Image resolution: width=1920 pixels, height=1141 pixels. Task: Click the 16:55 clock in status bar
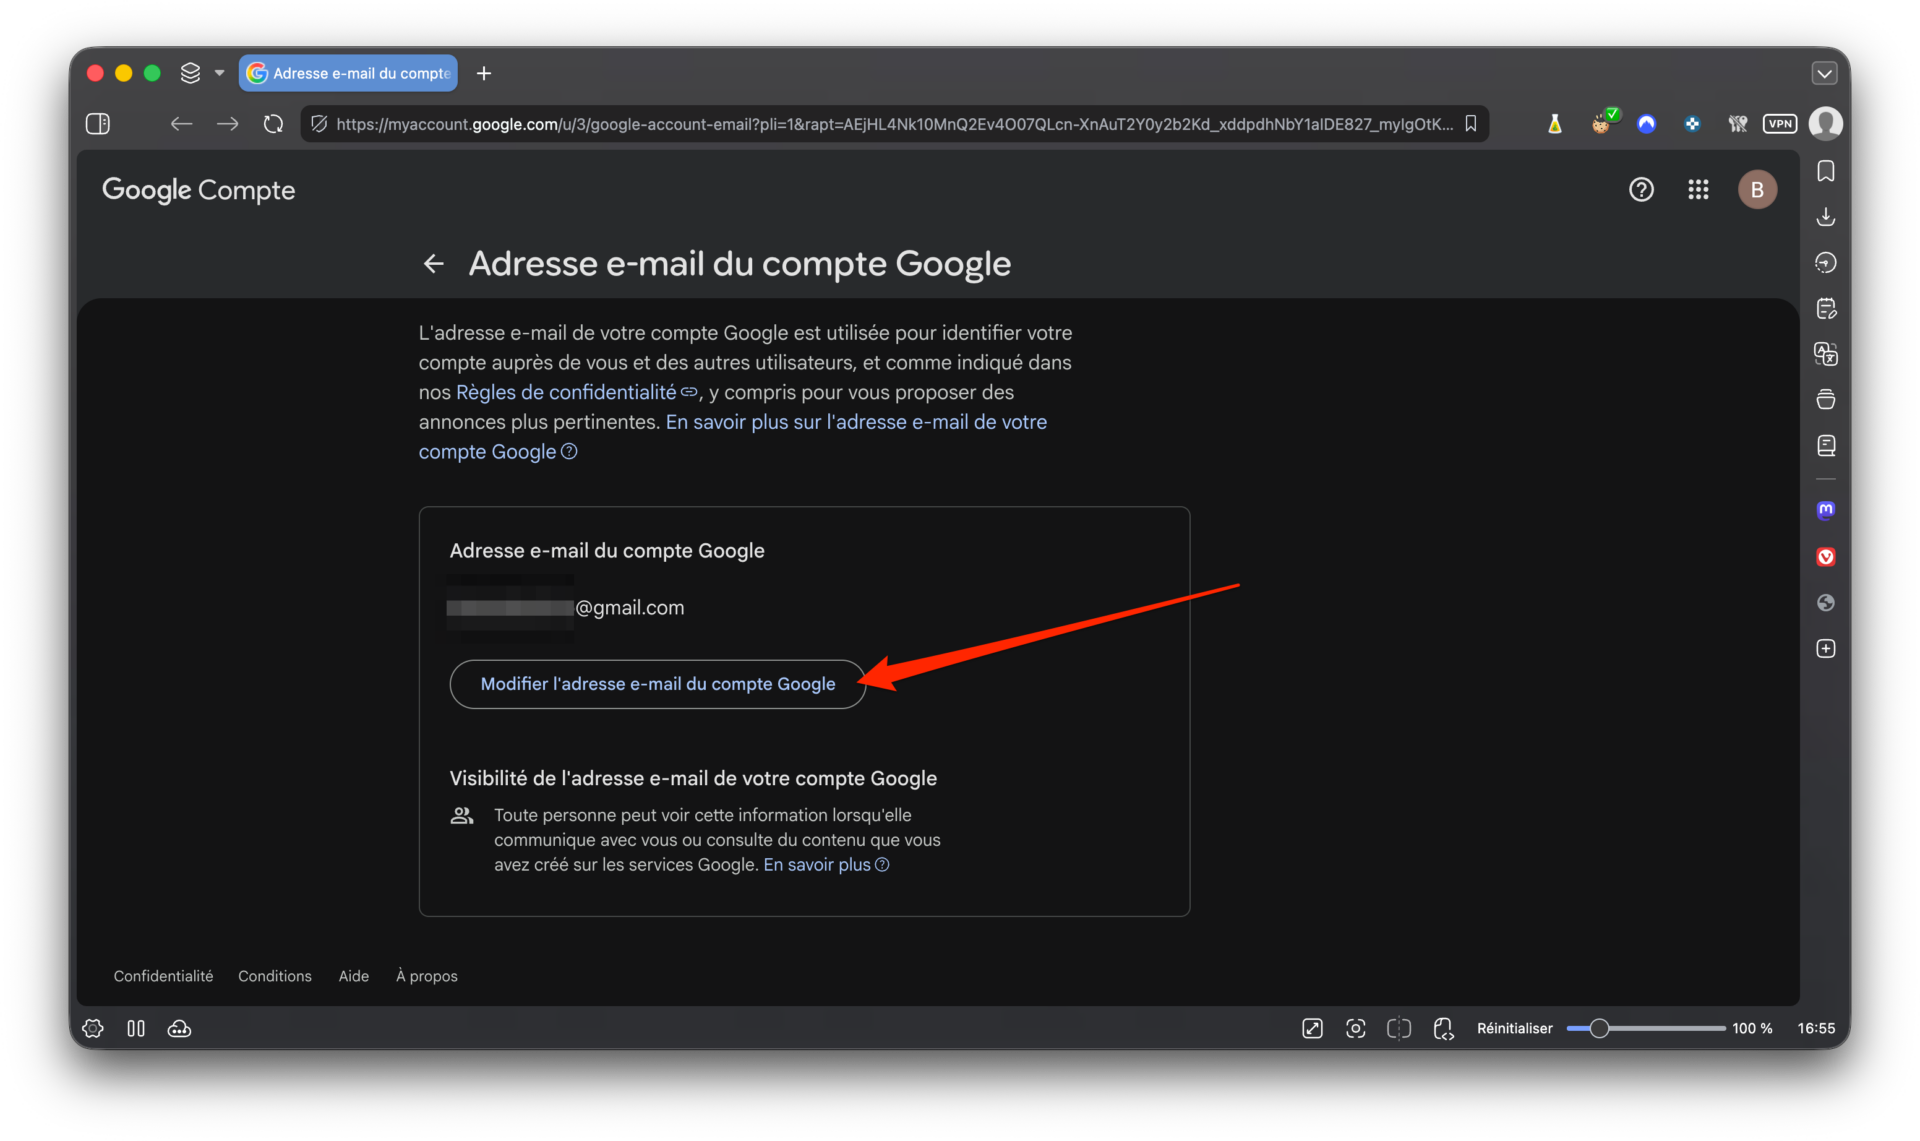pos(1816,1028)
